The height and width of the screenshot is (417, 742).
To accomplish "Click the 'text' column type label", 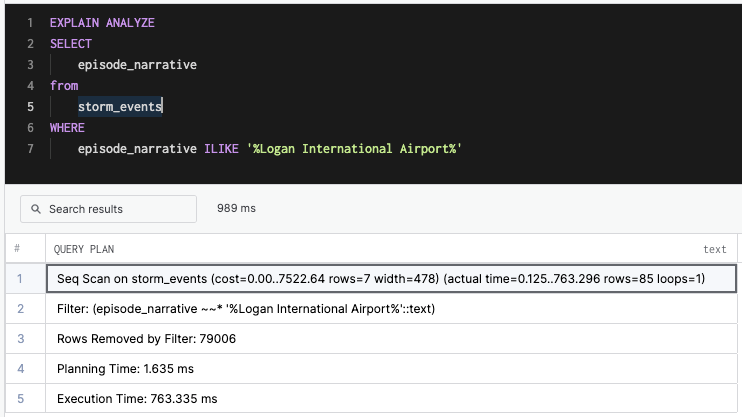I will click(x=715, y=249).
